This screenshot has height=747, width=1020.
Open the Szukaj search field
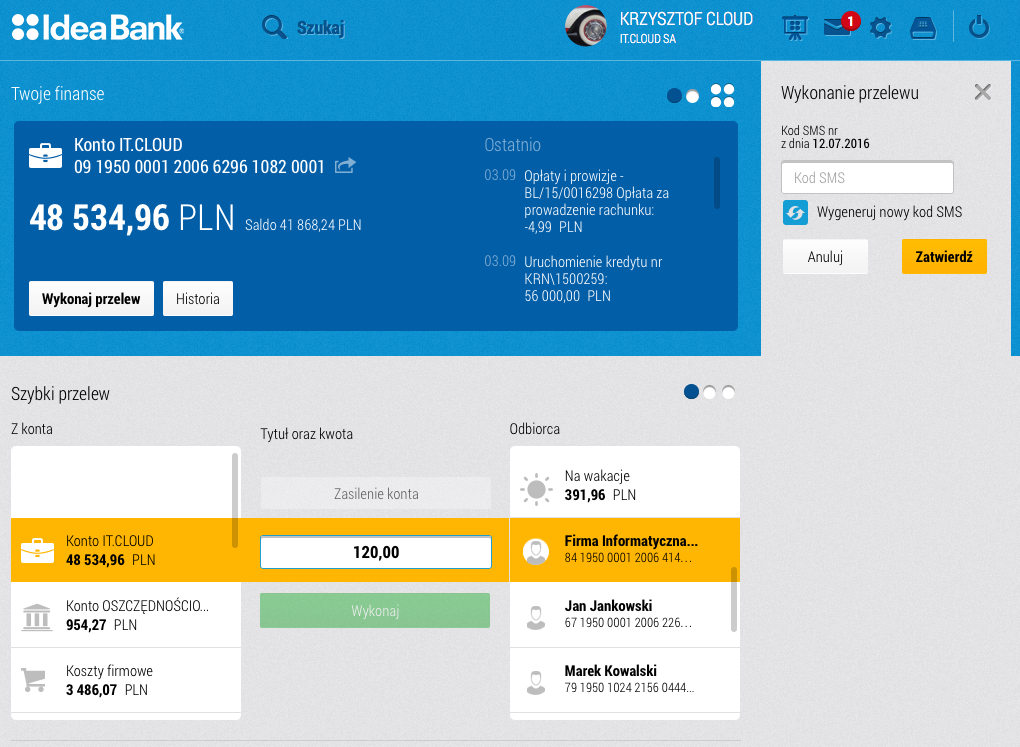(x=321, y=28)
